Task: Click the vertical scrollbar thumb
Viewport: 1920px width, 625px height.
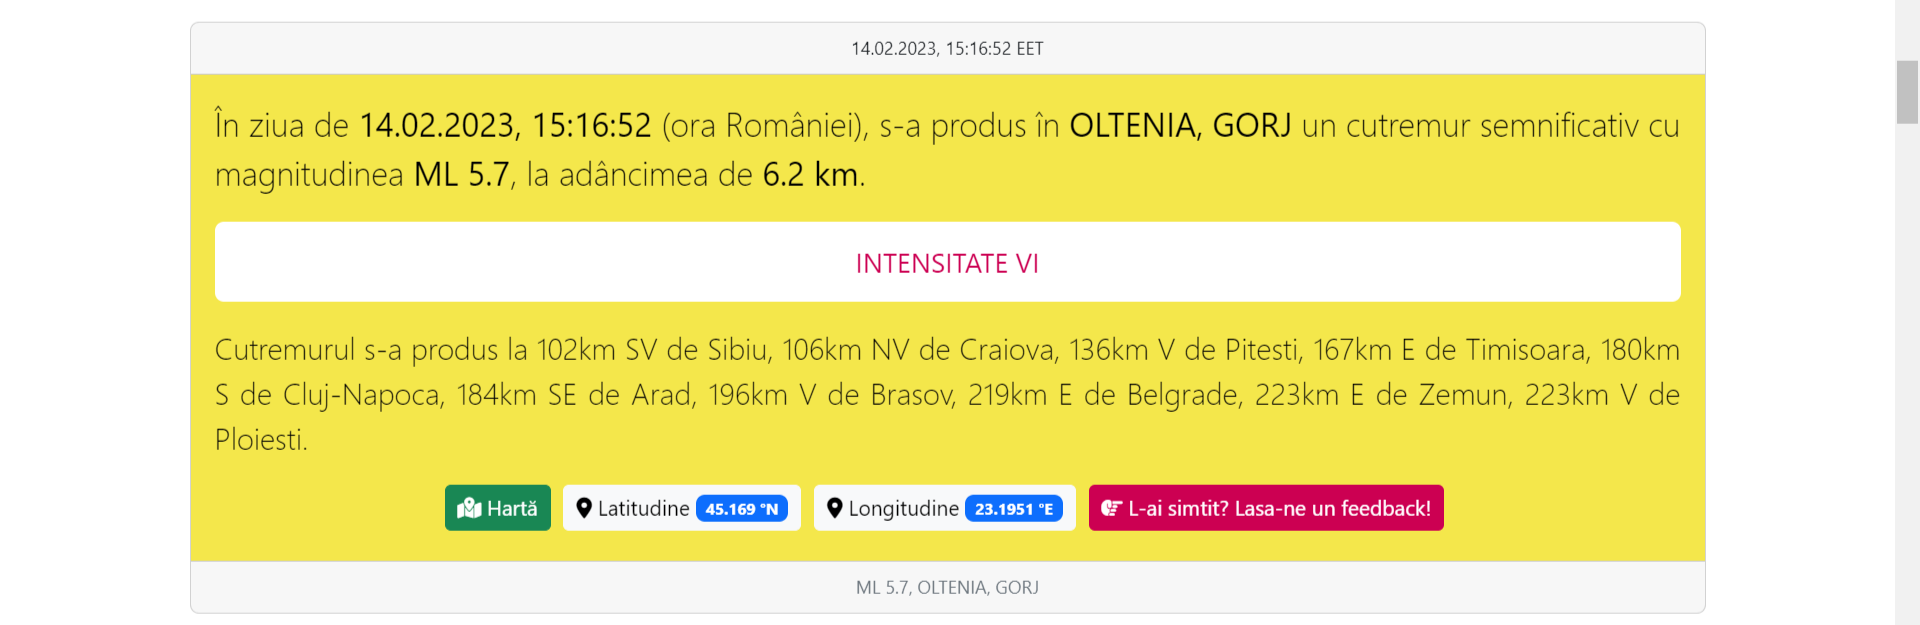Action: (1907, 92)
